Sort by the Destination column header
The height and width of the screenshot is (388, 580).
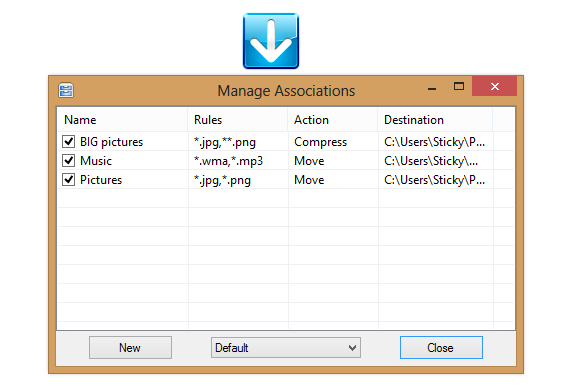pos(435,120)
